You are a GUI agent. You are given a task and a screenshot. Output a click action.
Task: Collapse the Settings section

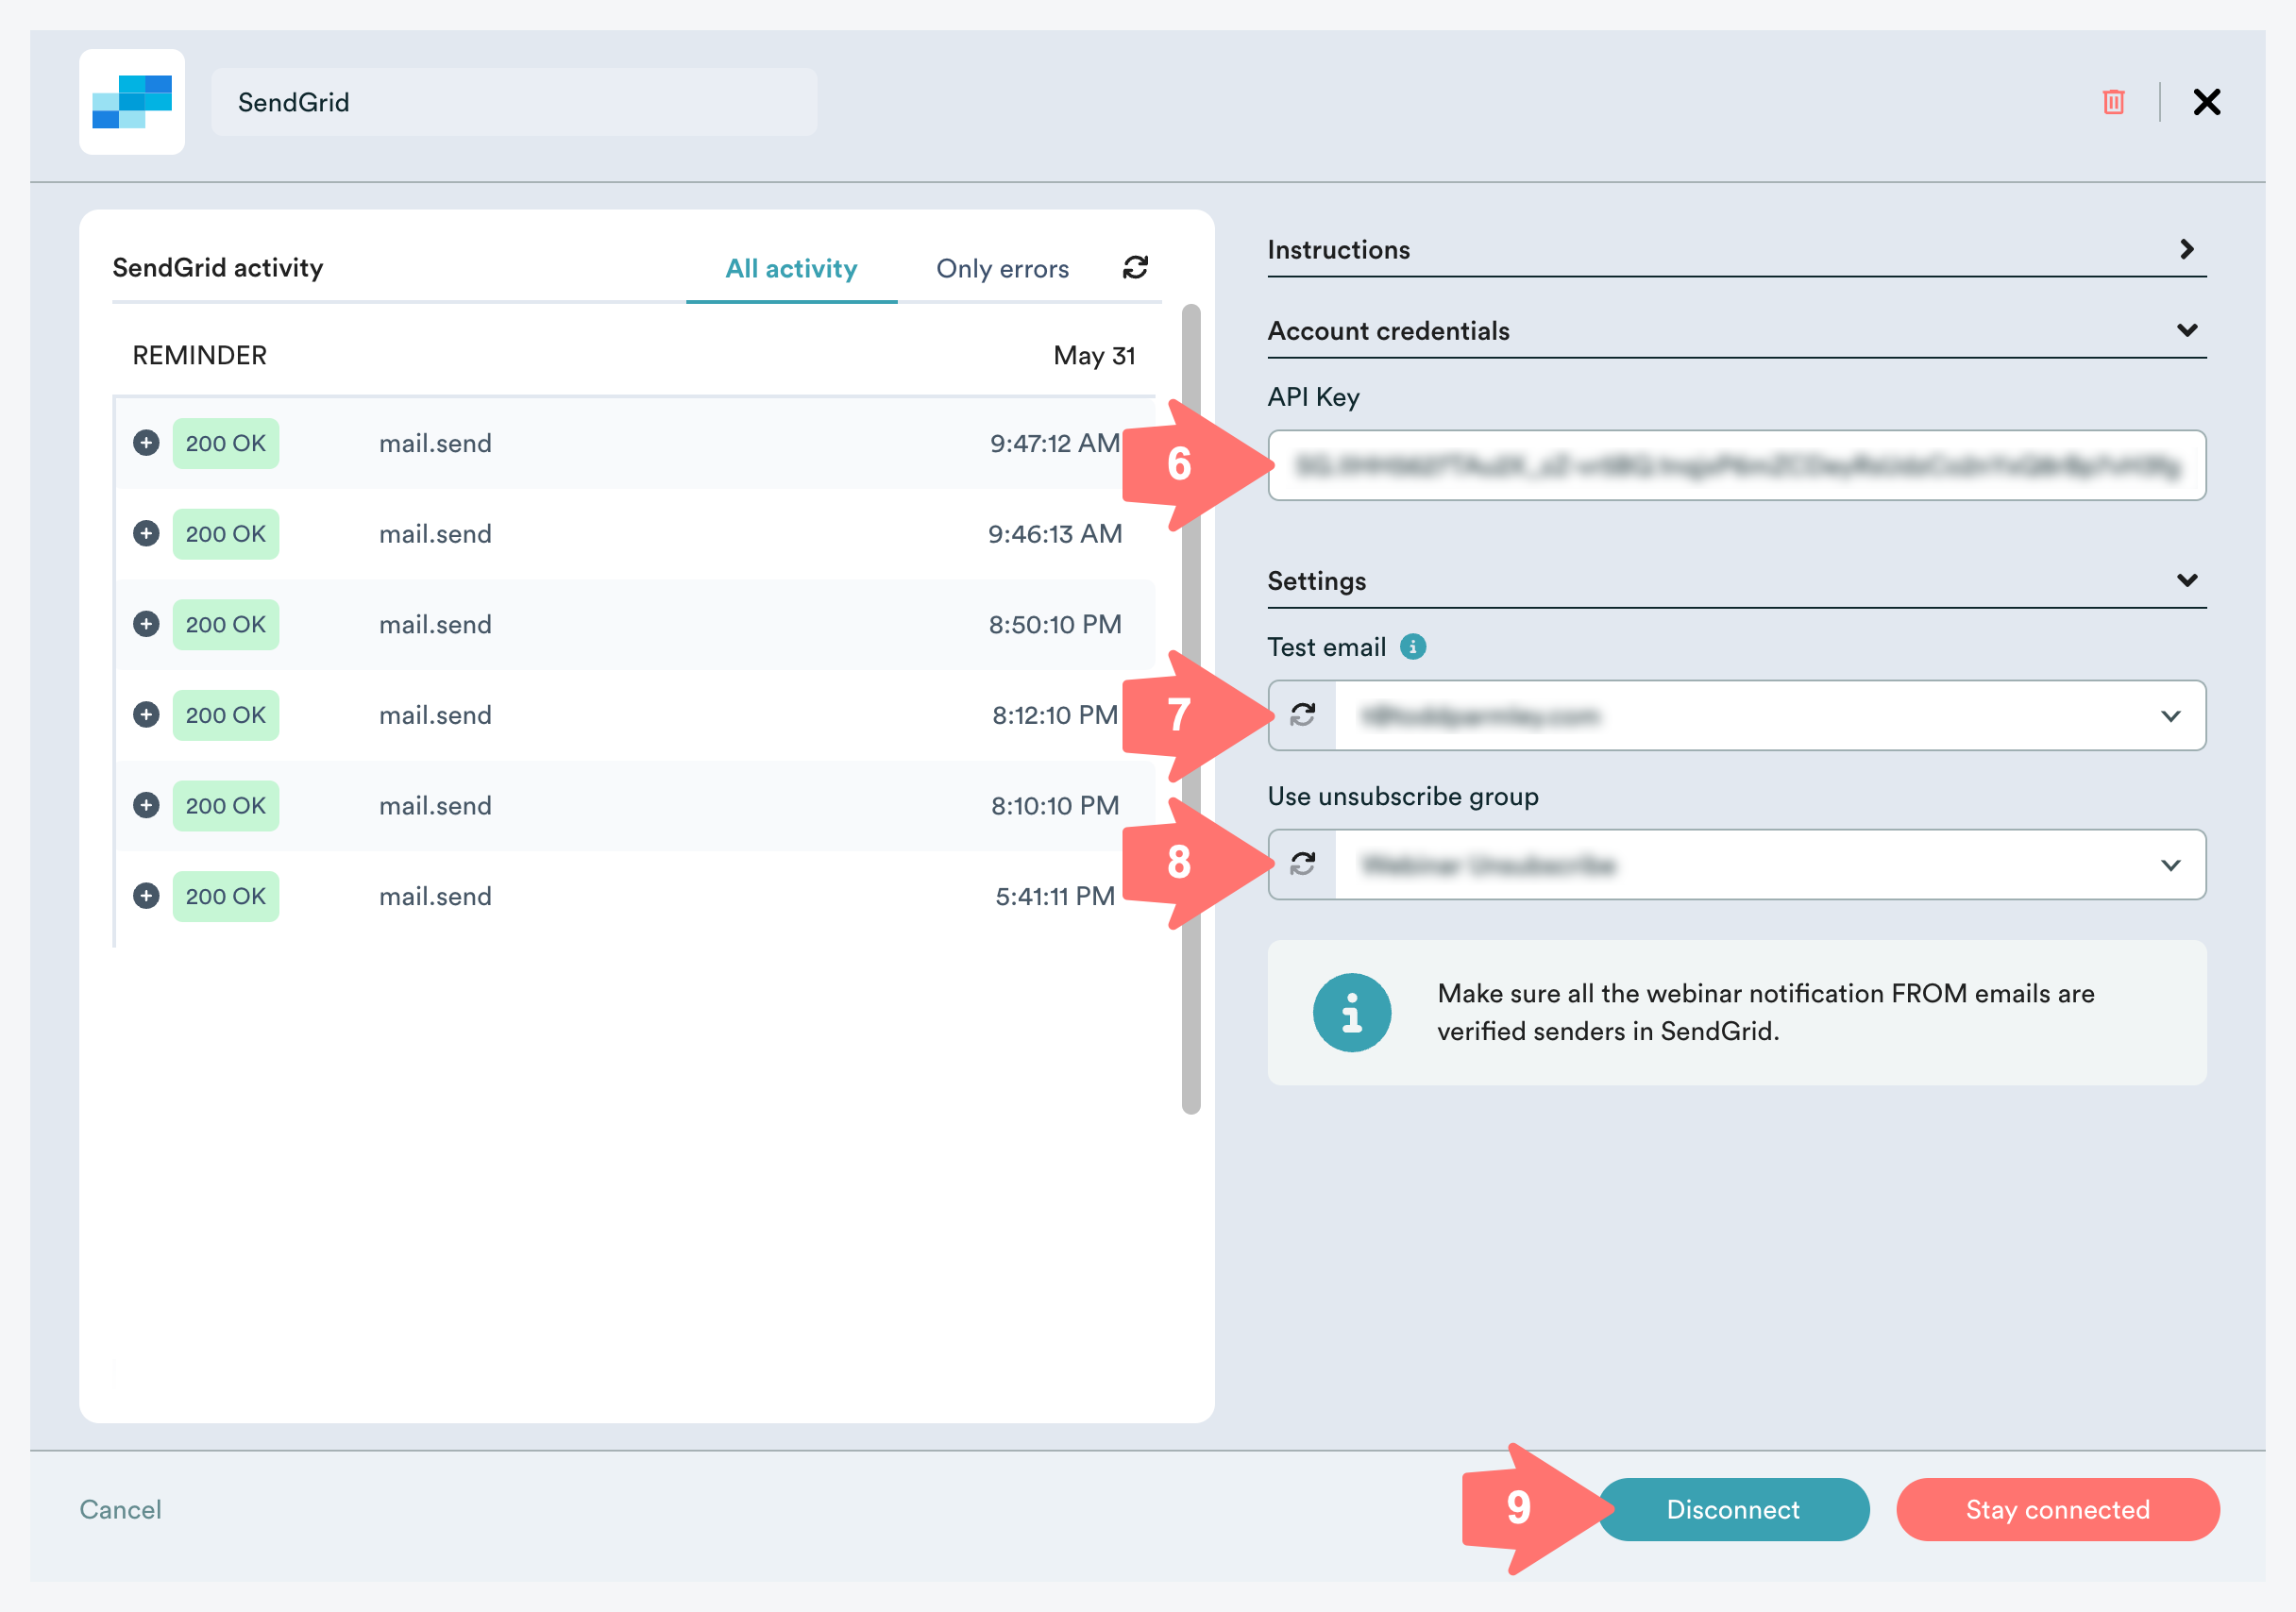[2186, 580]
